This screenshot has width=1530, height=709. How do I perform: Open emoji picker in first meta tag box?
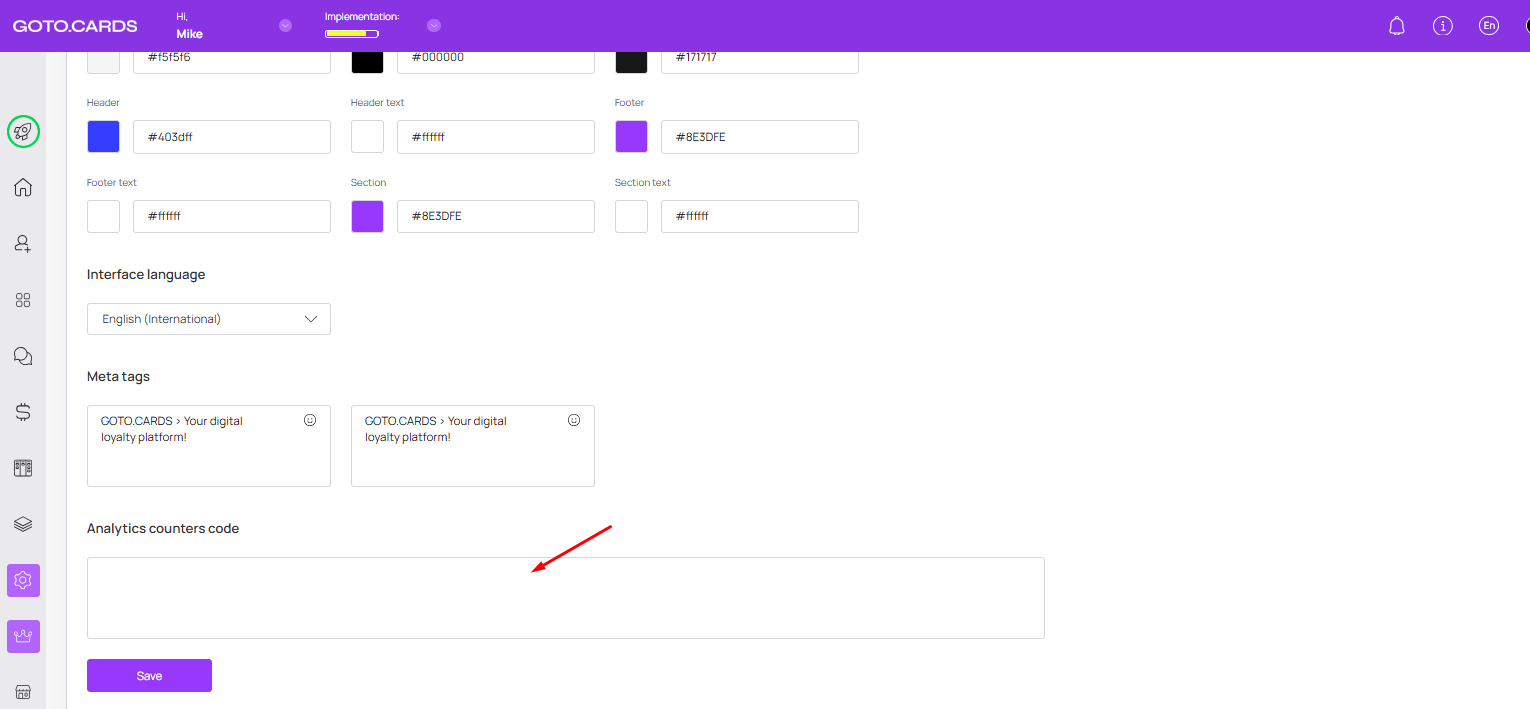pos(310,420)
